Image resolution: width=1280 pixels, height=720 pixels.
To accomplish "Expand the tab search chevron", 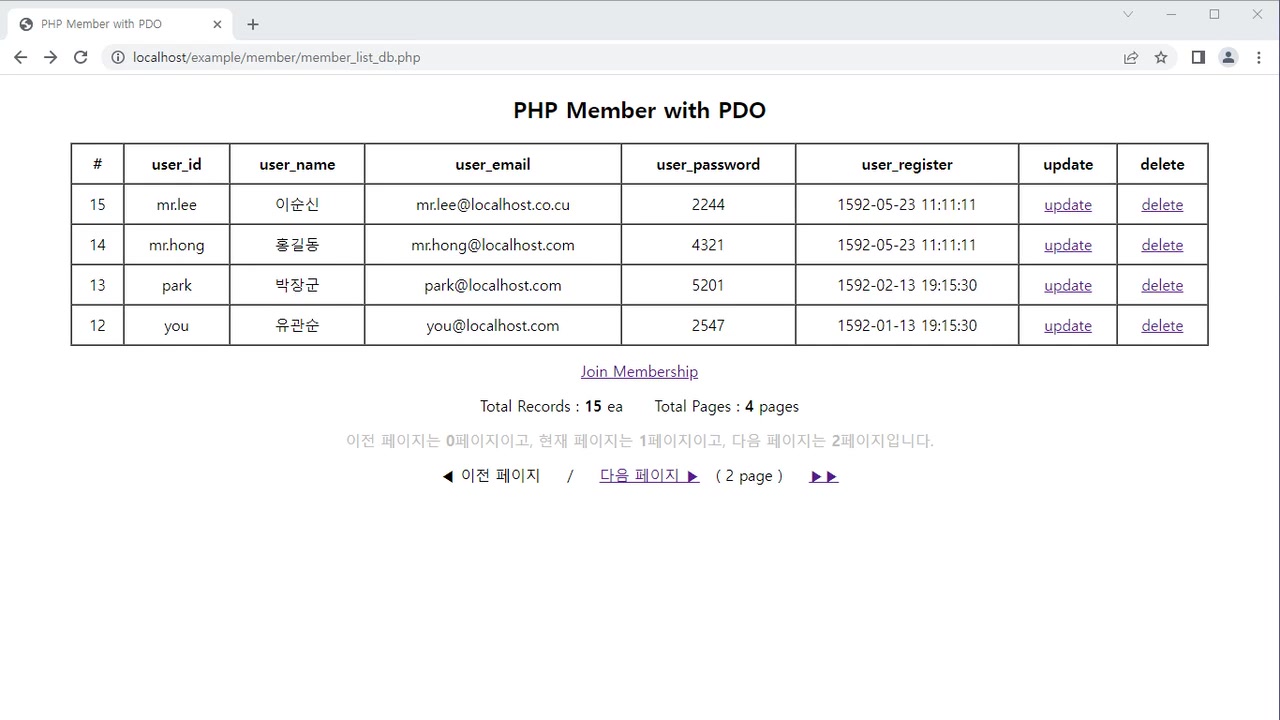I will pos(1128,14).
